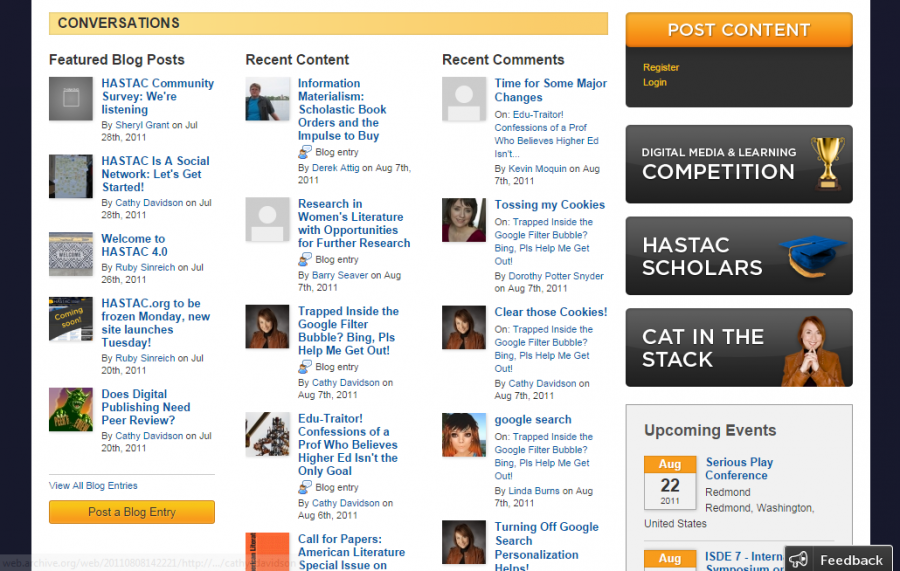
Task: Click Dorothy Potter Snyder's avatar
Action: (x=464, y=220)
